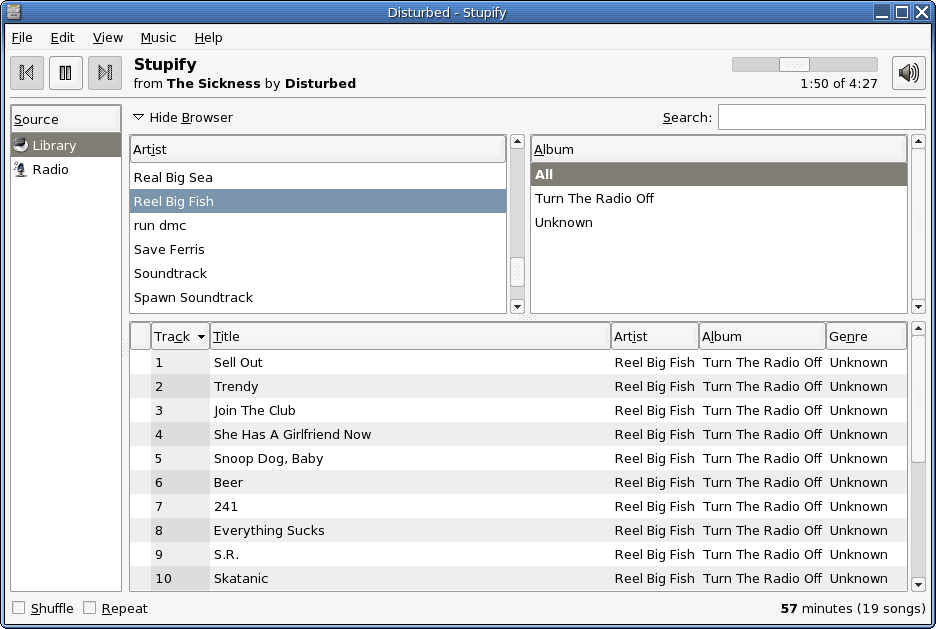This screenshot has width=936, height=629.
Task: Select the song She Has A Girlfriend Now
Action: [x=518, y=434]
